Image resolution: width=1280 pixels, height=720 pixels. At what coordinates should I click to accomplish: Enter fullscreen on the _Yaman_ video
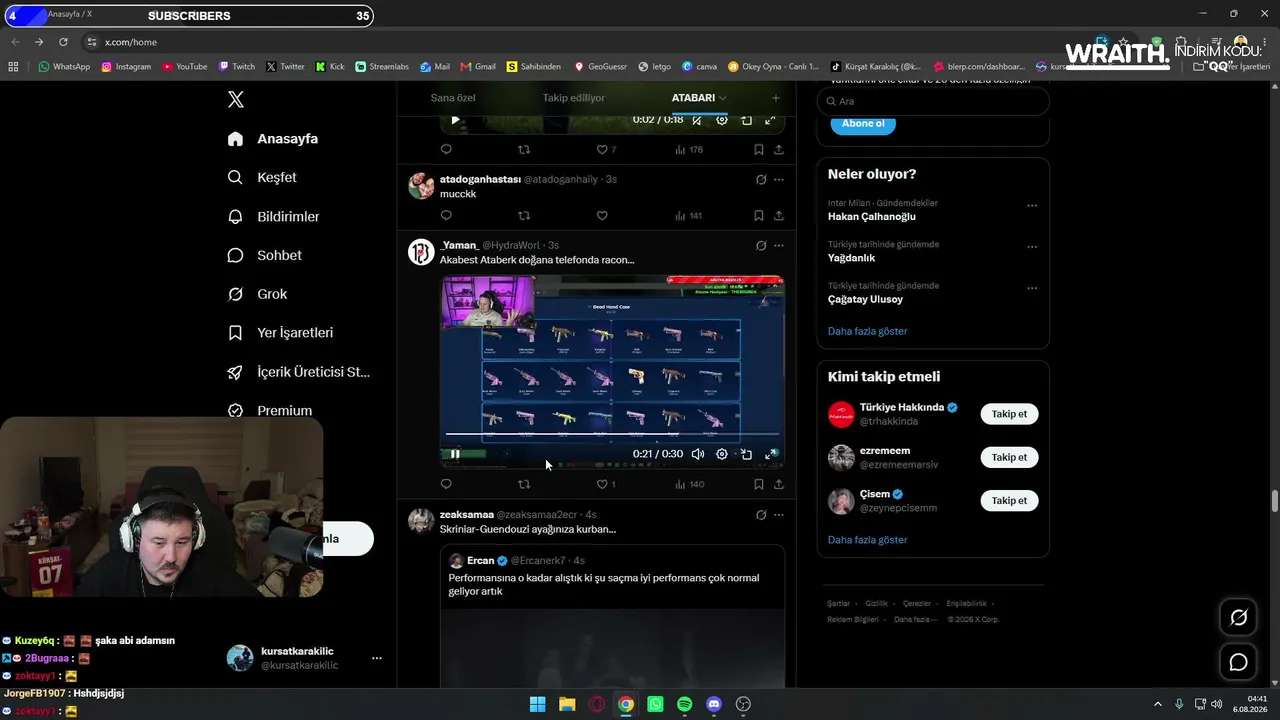pos(770,454)
